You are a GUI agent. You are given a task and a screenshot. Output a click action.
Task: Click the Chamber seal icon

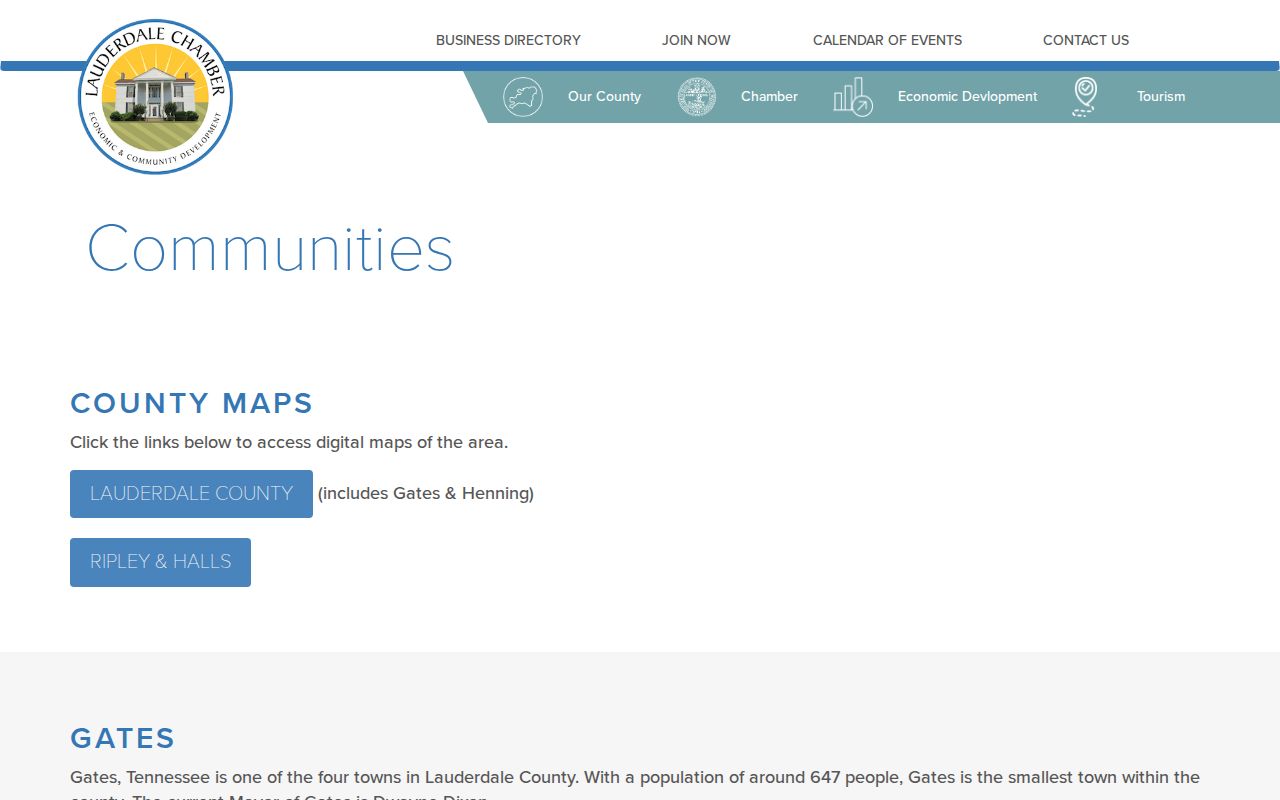(697, 97)
